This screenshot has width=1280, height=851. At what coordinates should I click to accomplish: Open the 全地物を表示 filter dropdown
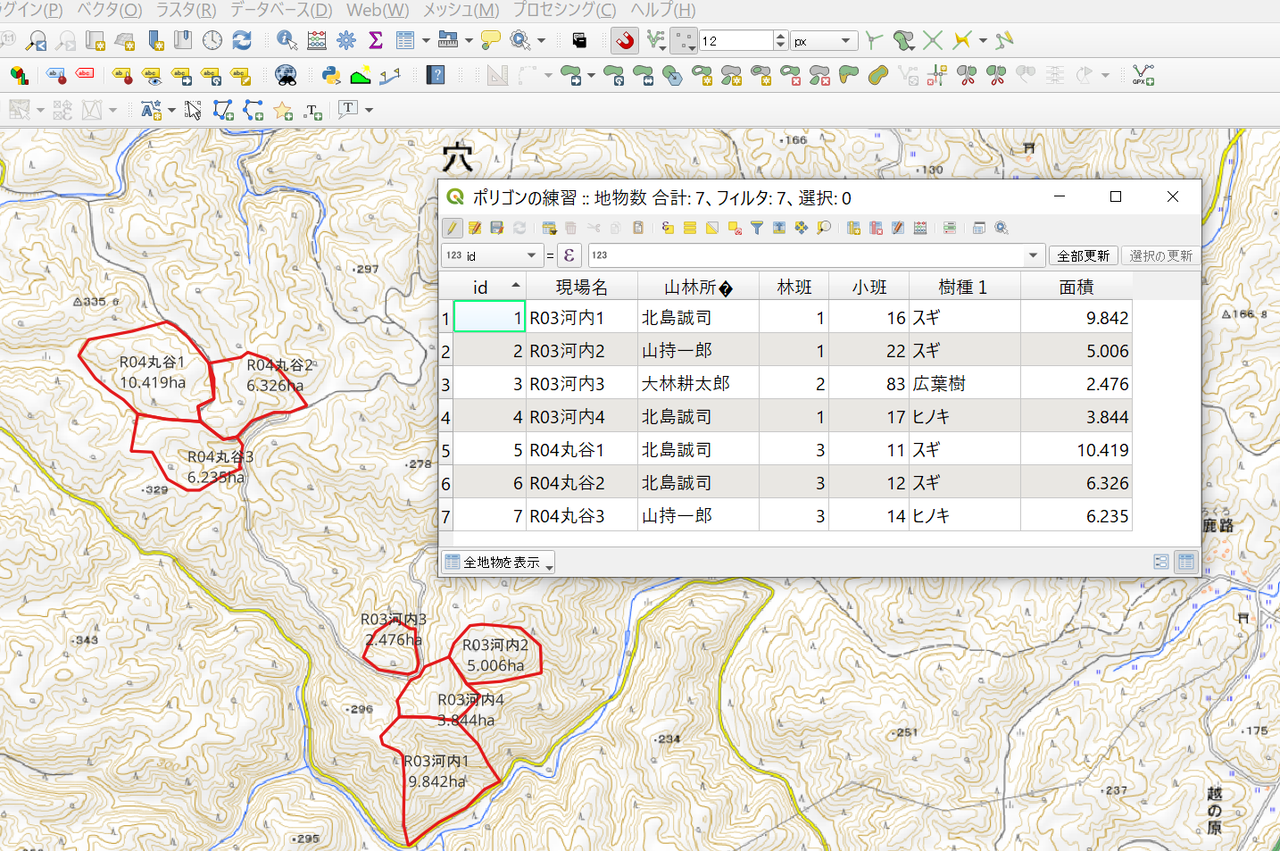click(498, 562)
